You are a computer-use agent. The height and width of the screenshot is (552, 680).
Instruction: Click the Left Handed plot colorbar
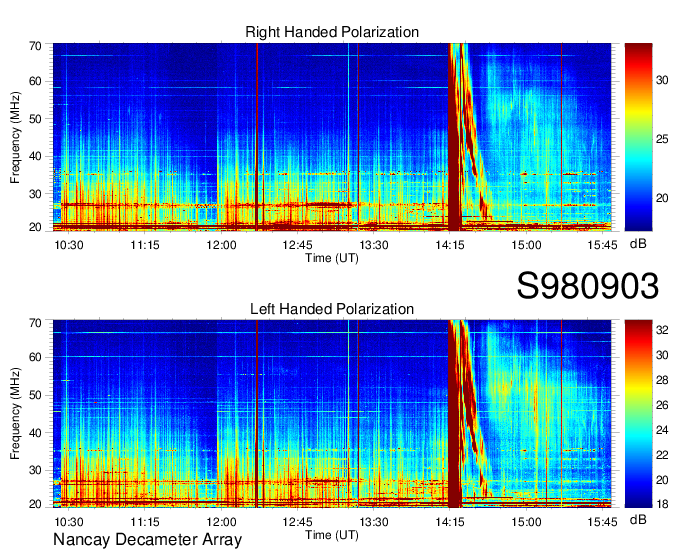(x=638, y=414)
